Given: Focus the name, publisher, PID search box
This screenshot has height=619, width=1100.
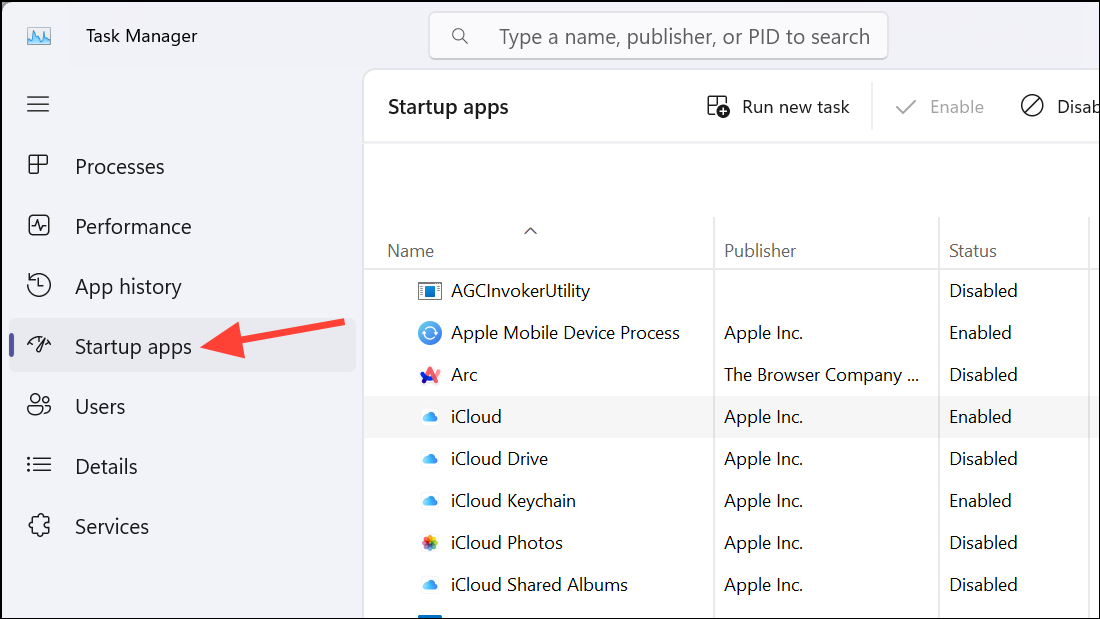Looking at the screenshot, I should click(658, 36).
